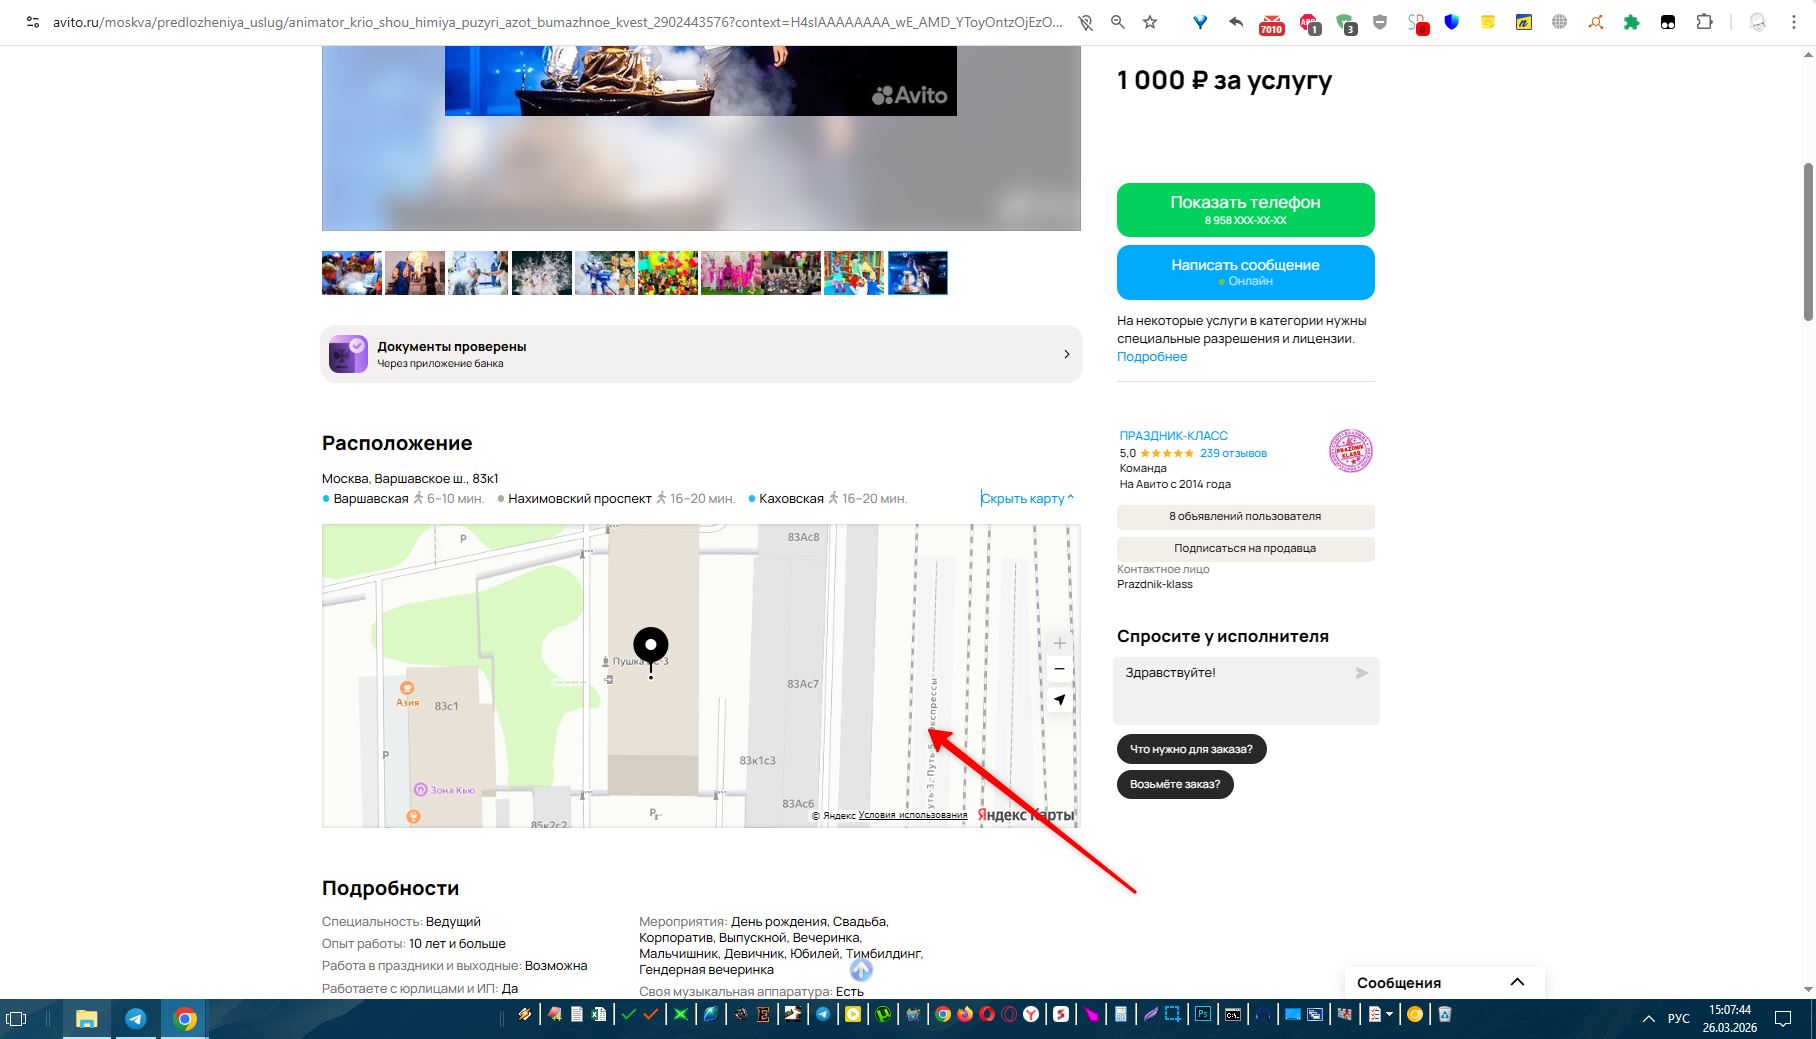The height and width of the screenshot is (1039, 1816).
Task: Click the price '1 000 ₽ за услугу'
Action: pos(1224,80)
